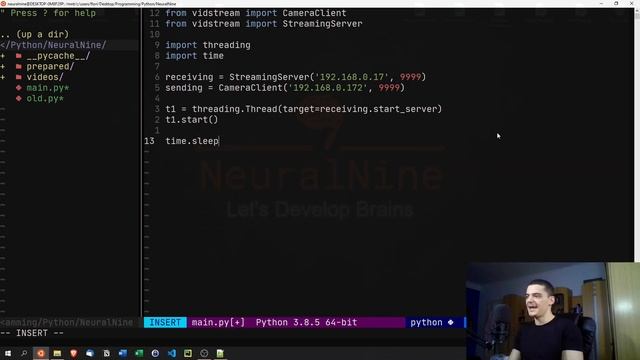Image resolution: width=640 pixels, height=360 pixels.
Task: Click the __pycache__ folder icon
Action: coord(19,56)
